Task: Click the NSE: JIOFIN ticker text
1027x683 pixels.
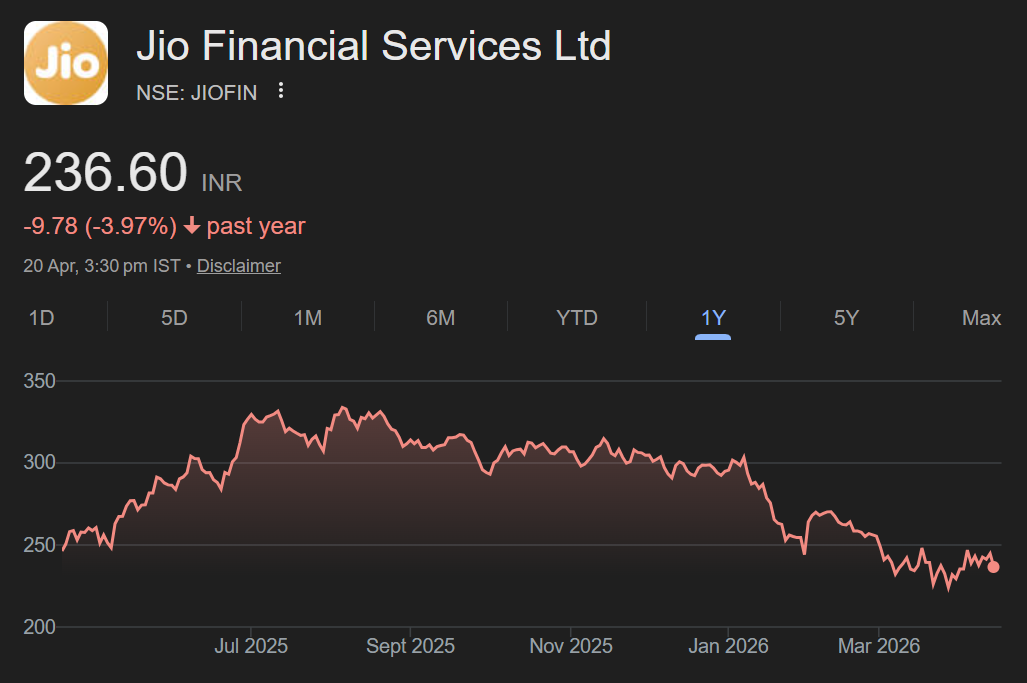Action: point(196,93)
